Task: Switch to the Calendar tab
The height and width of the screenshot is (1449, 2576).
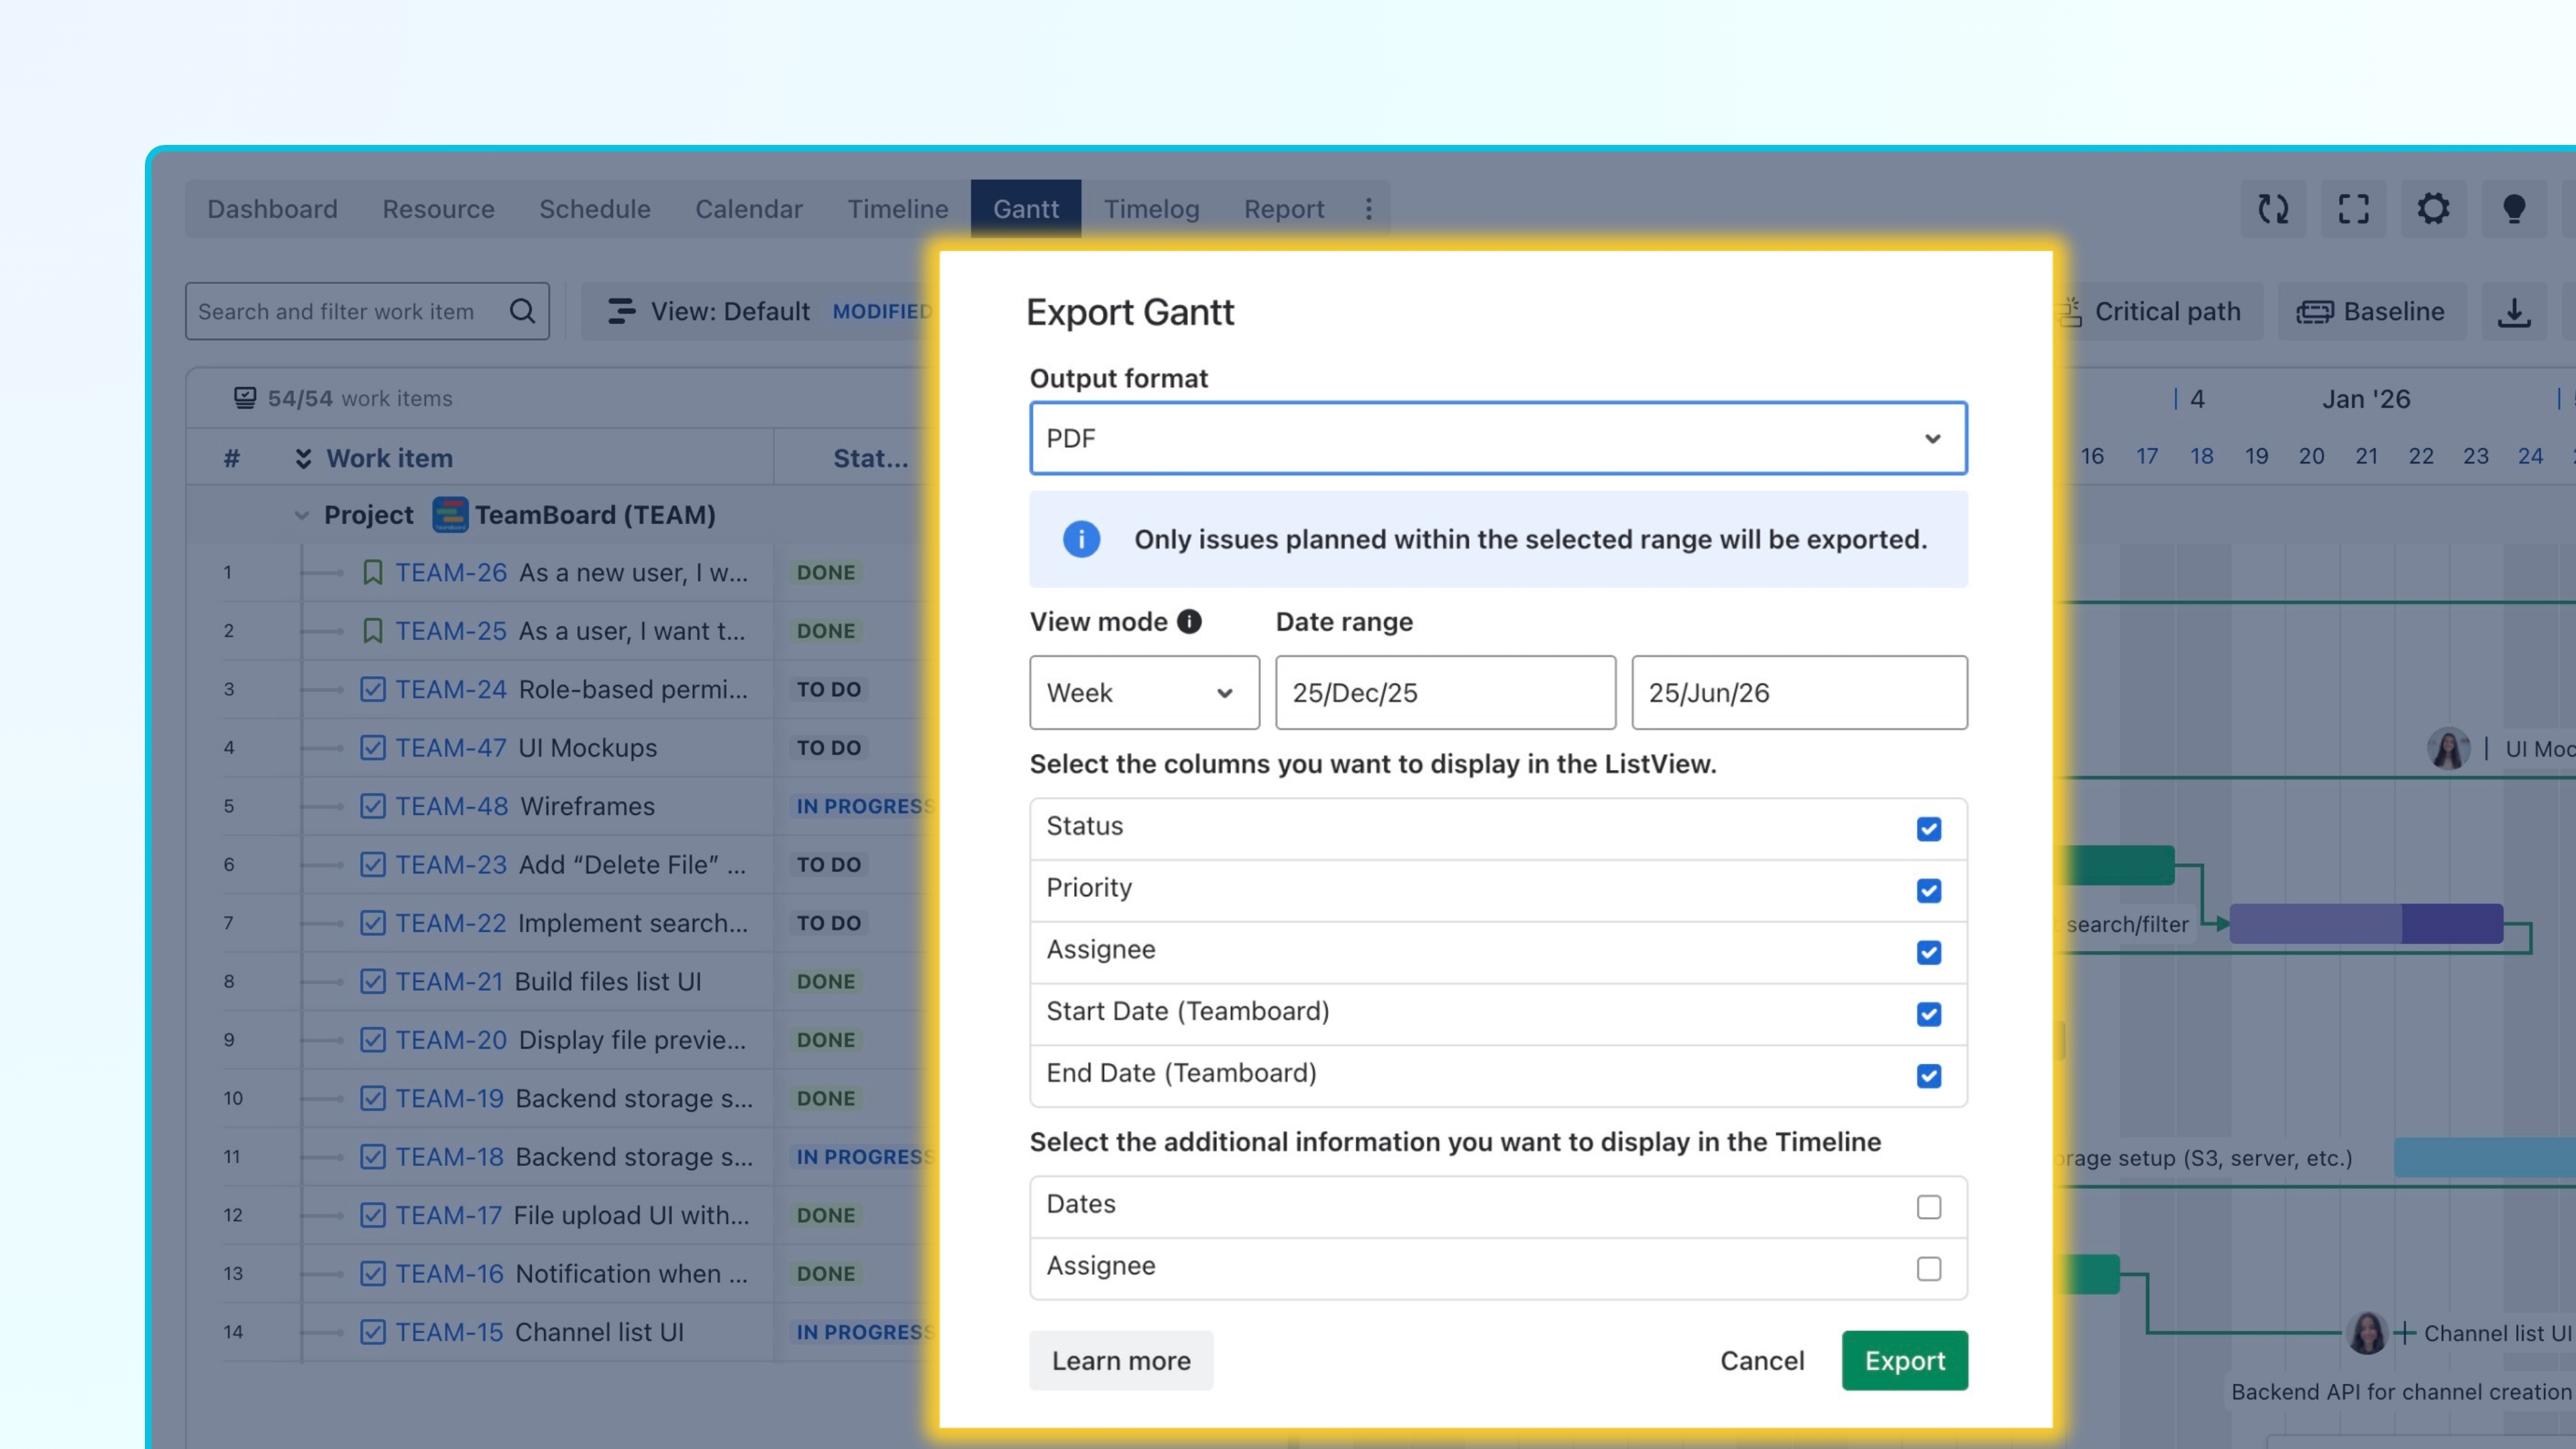Action: (x=748, y=209)
